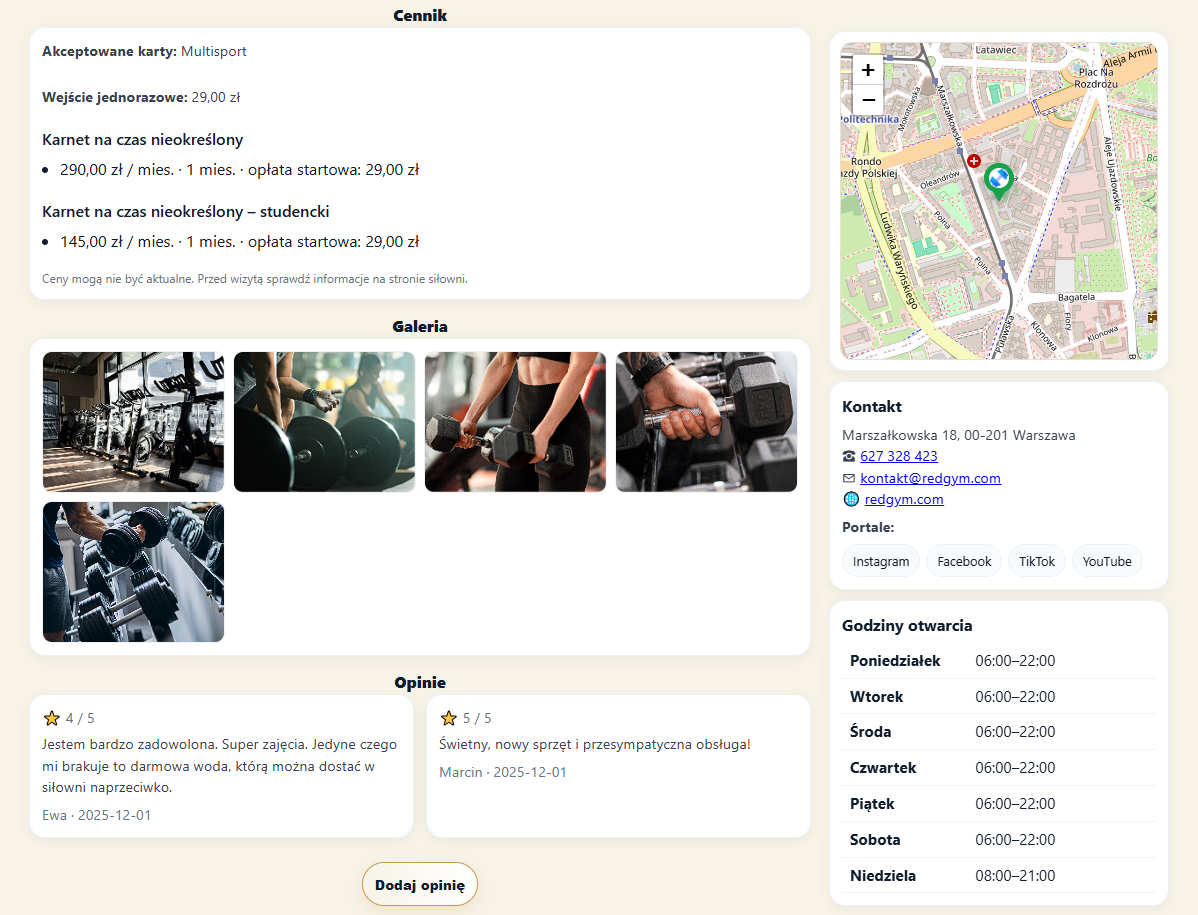Click the phone icon in Kontakt

coord(849,456)
